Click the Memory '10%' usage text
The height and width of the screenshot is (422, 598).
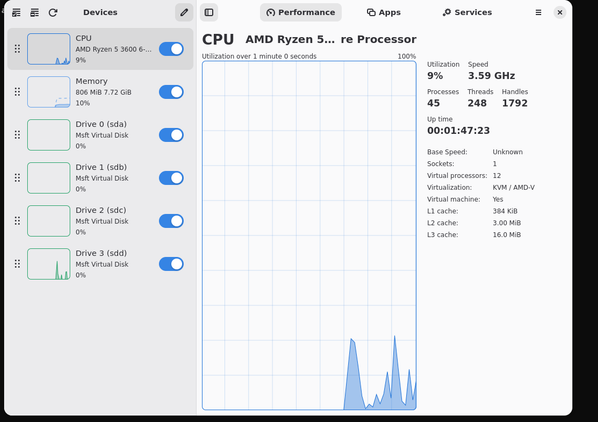[83, 103]
